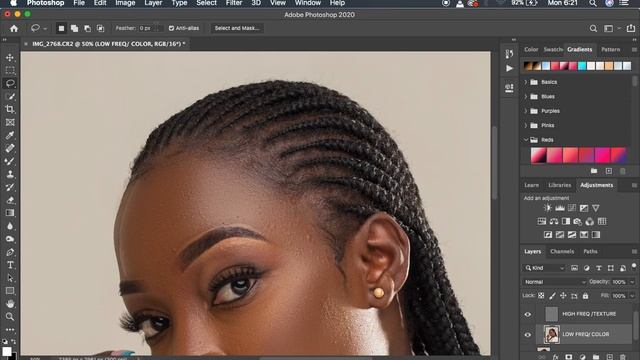
Task: Hide the HIGH FREQ /TEXTURE layer
Action: [527, 314]
